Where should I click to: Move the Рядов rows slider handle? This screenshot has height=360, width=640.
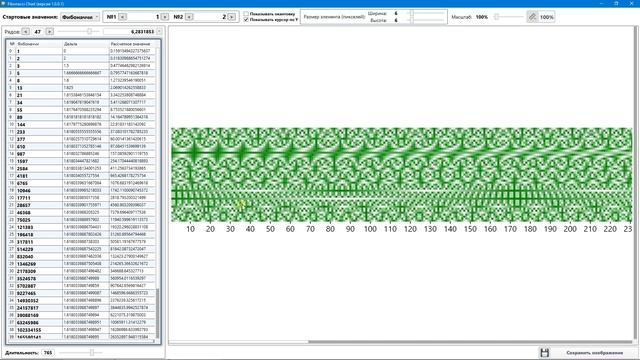(x=90, y=31)
